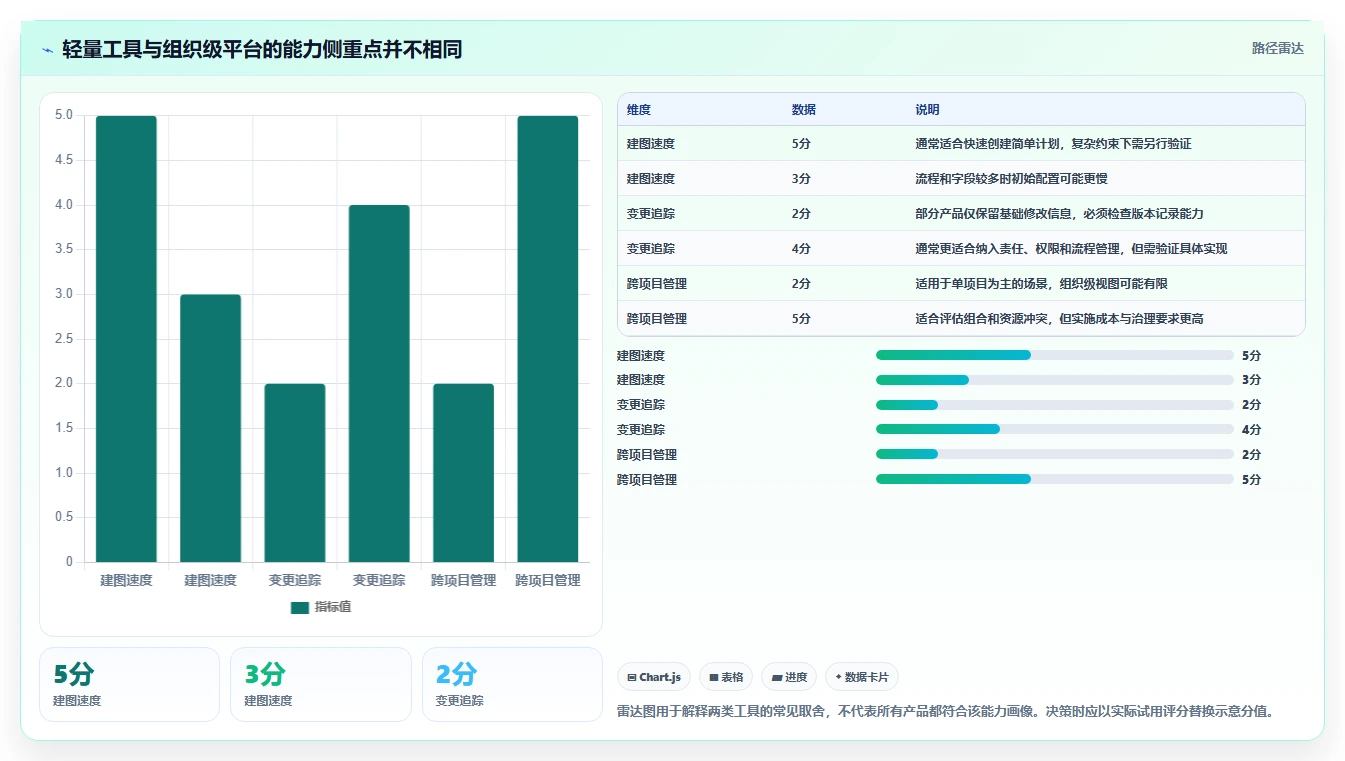
Task: Click the 路径雷达 label in the header
Action: coord(1278,48)
